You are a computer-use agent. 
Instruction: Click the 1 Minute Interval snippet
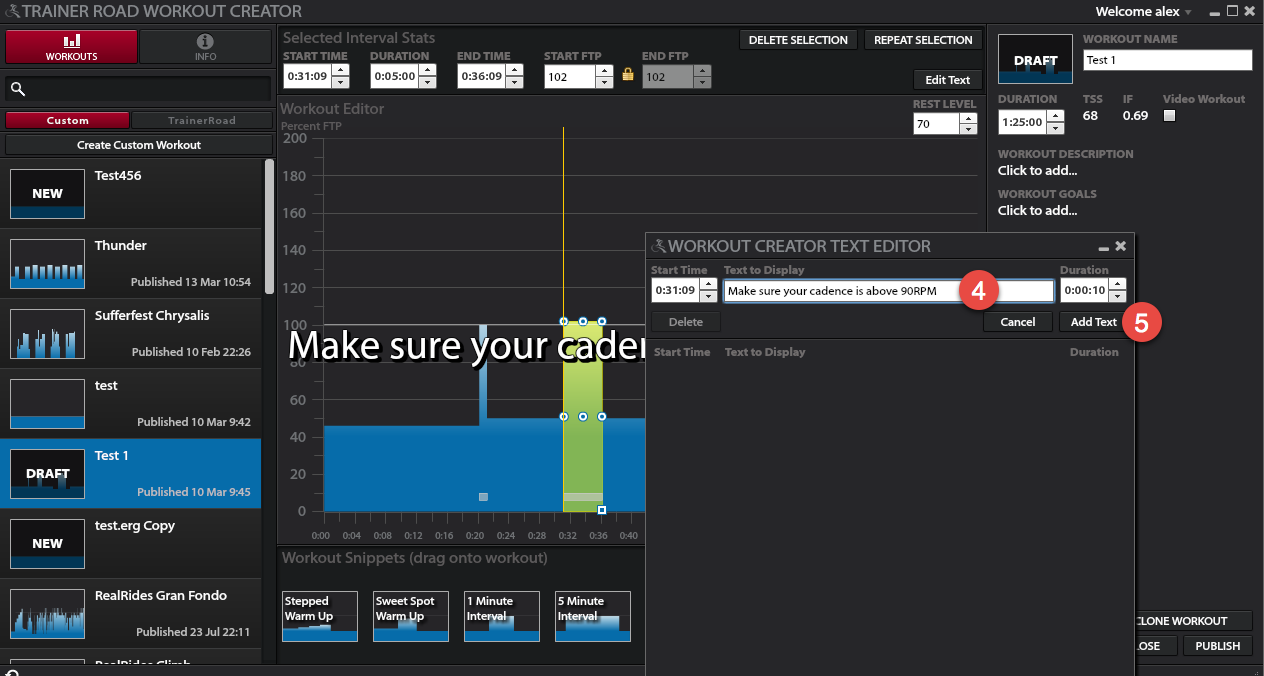click(x=502, y=616)
